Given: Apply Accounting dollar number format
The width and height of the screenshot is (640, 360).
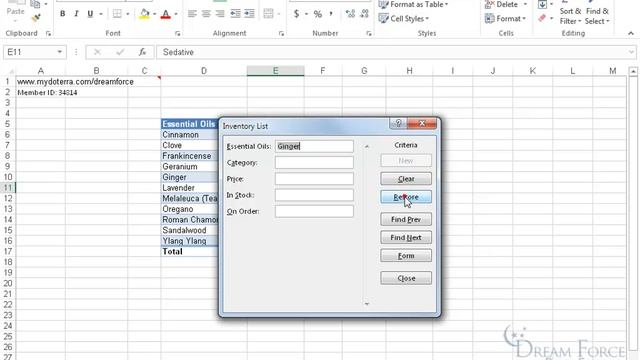Looking at the screenshot, I should (x=296, y=14).
